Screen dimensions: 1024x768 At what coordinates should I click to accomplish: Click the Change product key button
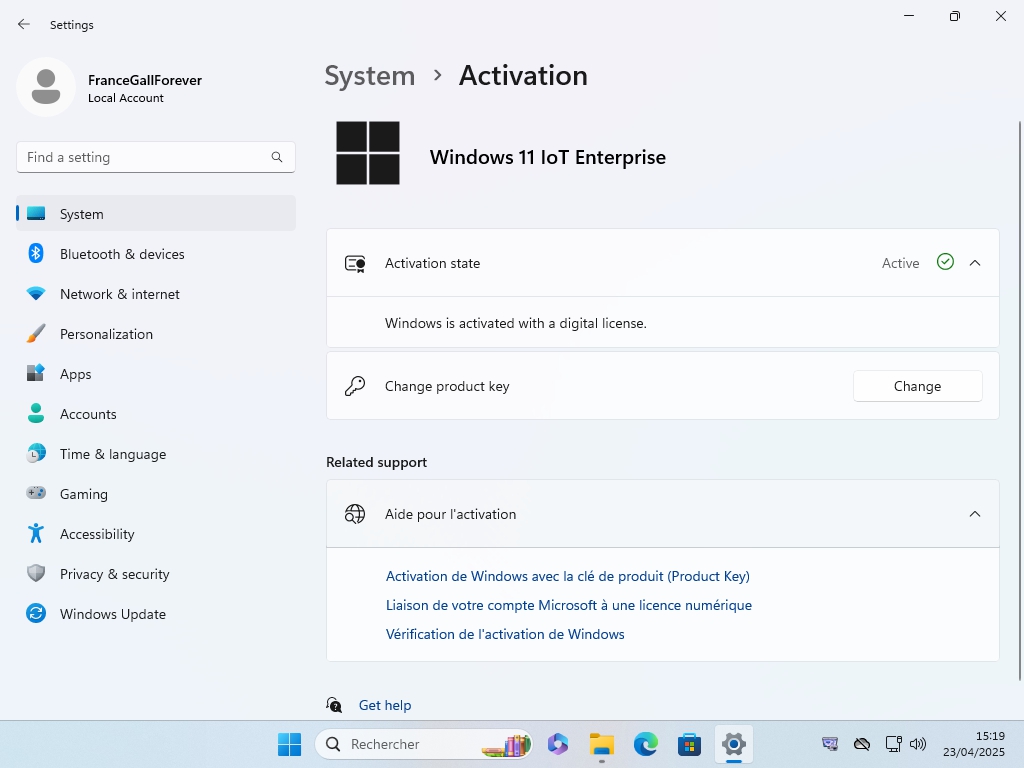point(917,386)
